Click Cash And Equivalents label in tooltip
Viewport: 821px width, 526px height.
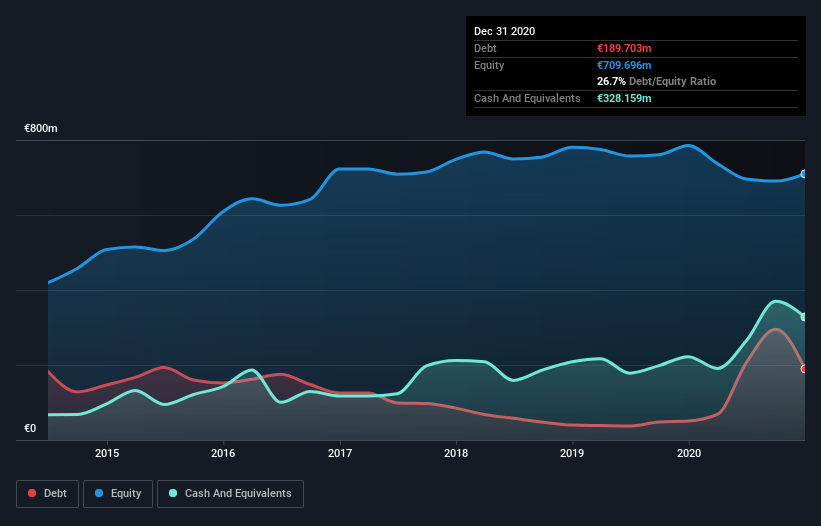(527, 98)
